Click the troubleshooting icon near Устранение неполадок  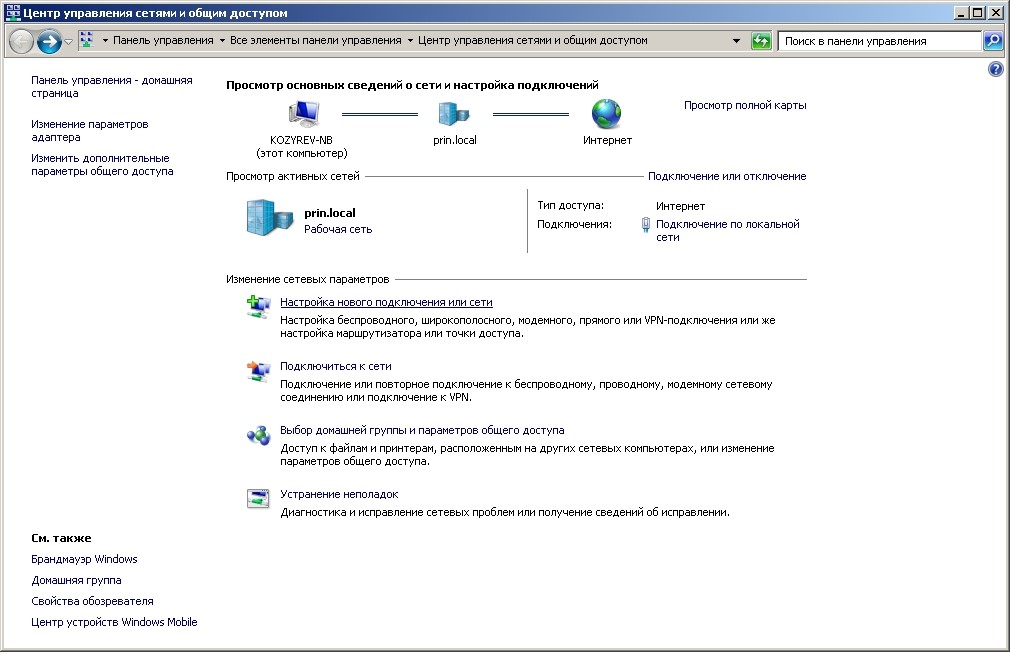(x=258, y=499)
